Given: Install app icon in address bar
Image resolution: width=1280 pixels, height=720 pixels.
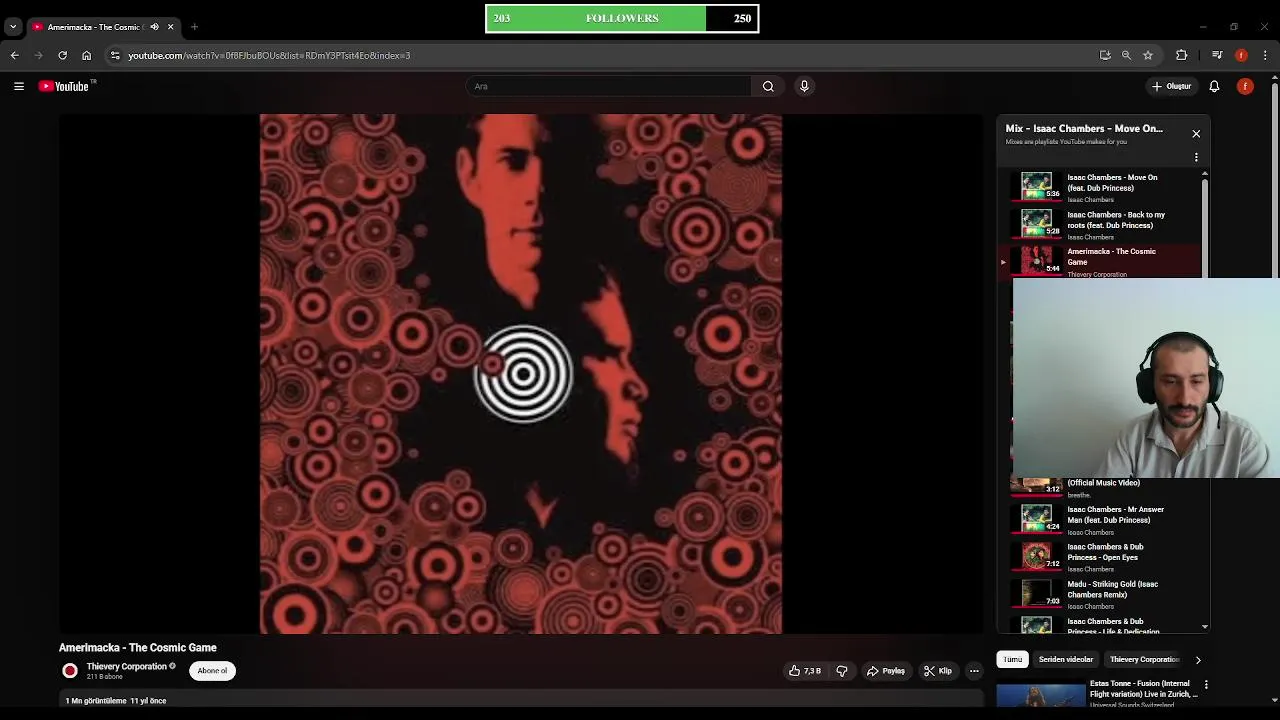Looking at the screenshot, I should 1105,55.
